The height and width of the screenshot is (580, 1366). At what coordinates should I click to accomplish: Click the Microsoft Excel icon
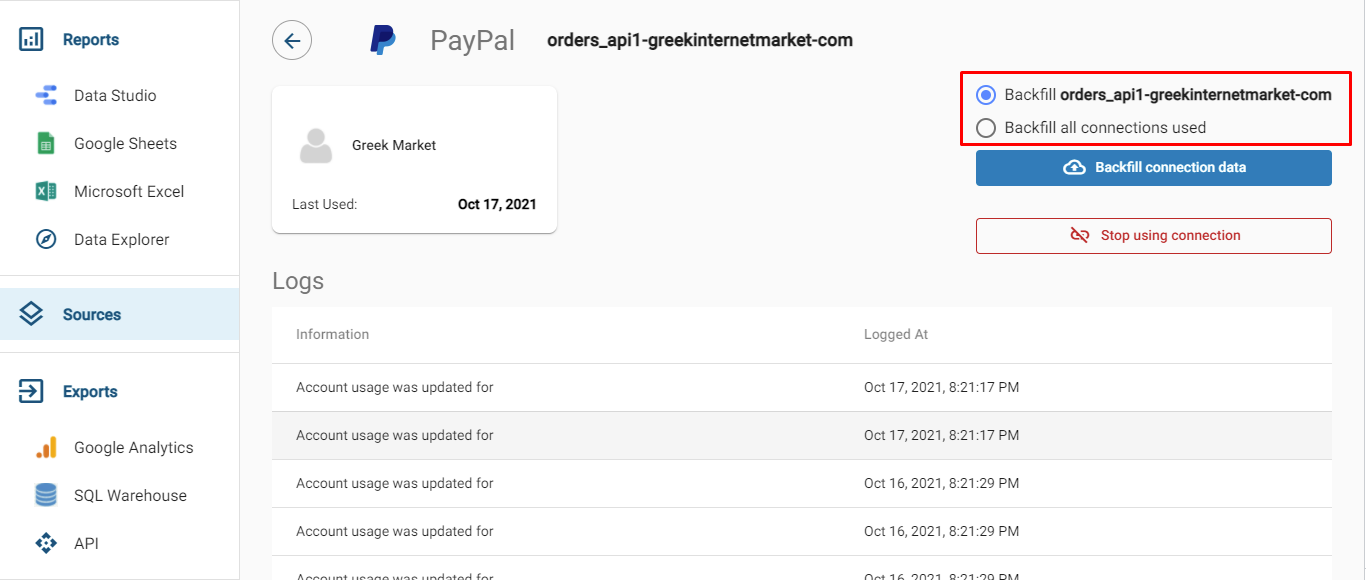point(46,192)
